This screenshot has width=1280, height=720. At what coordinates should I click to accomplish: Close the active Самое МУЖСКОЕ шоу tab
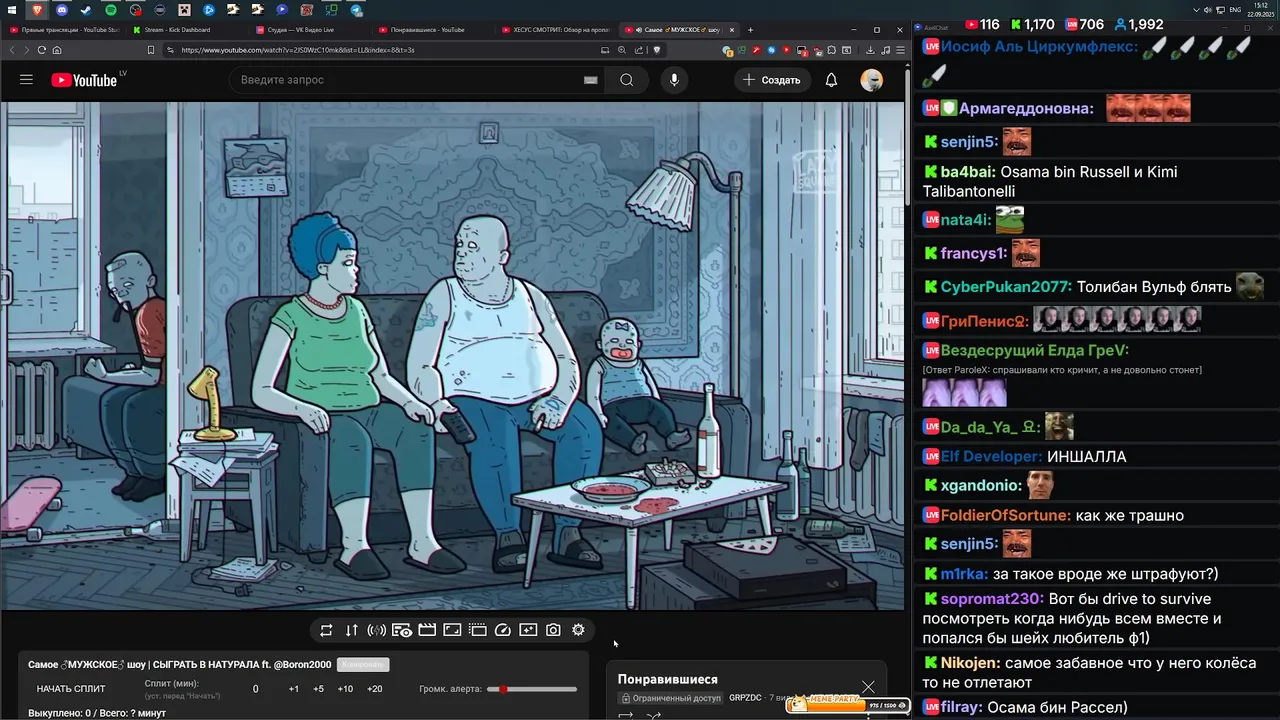pos(731,30)
